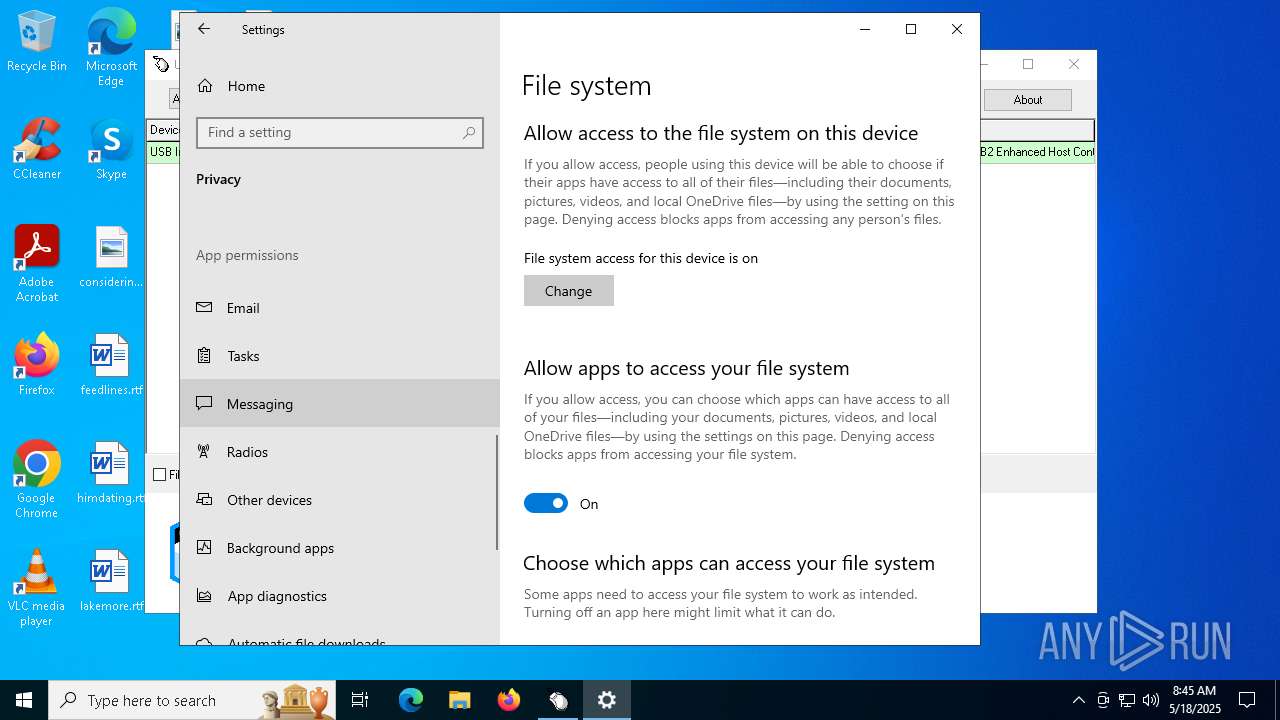Click the Settings sidebar scrollbar
This screenshot has width=1280, height=720.
497,492
